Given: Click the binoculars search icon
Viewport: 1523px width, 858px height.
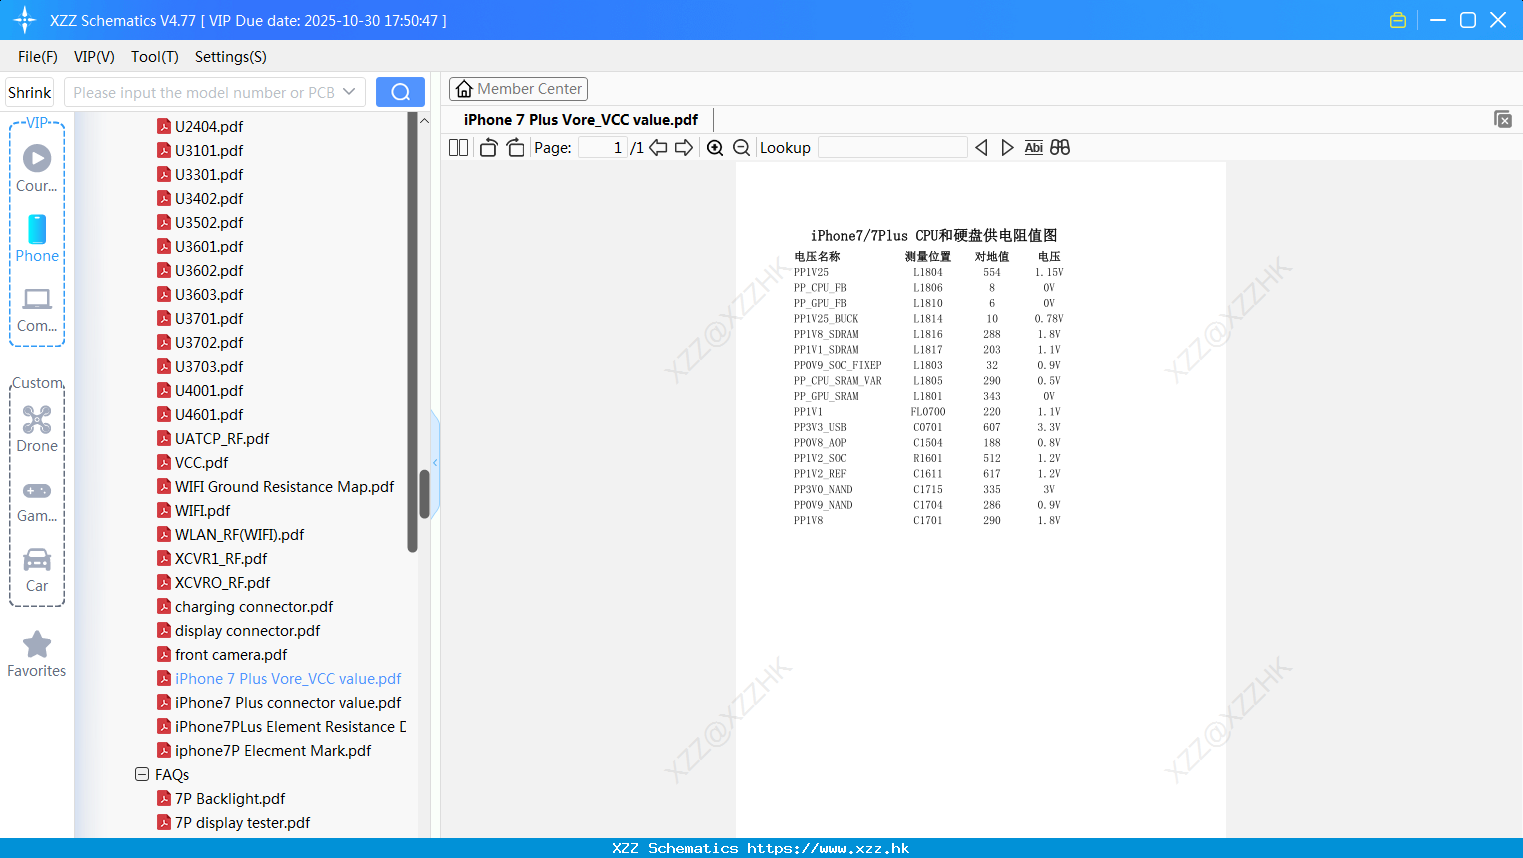Looking at the screenshot, I should 1060,147.
